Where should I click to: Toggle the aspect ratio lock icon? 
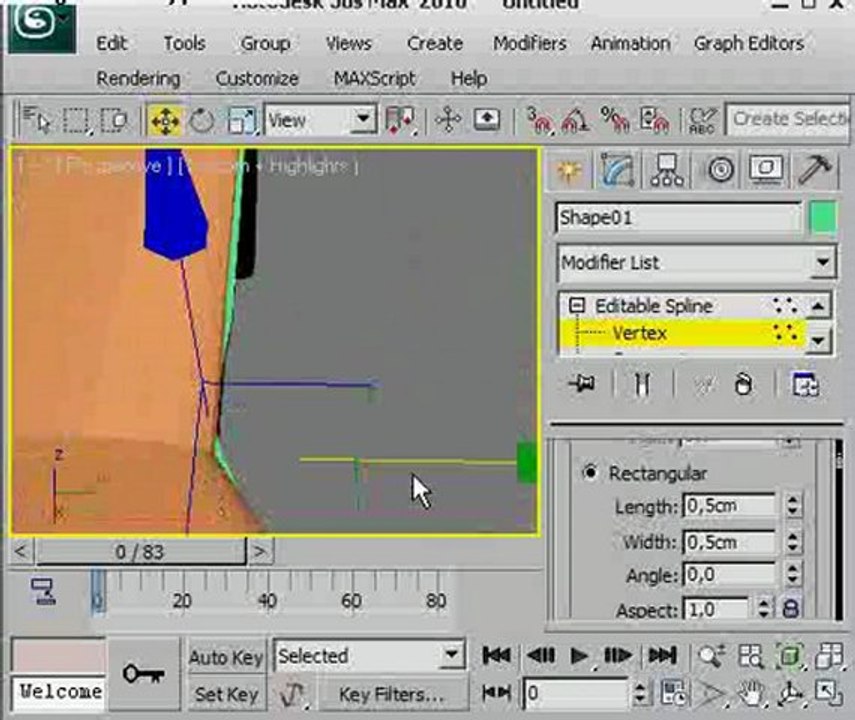tap(791, 608)
